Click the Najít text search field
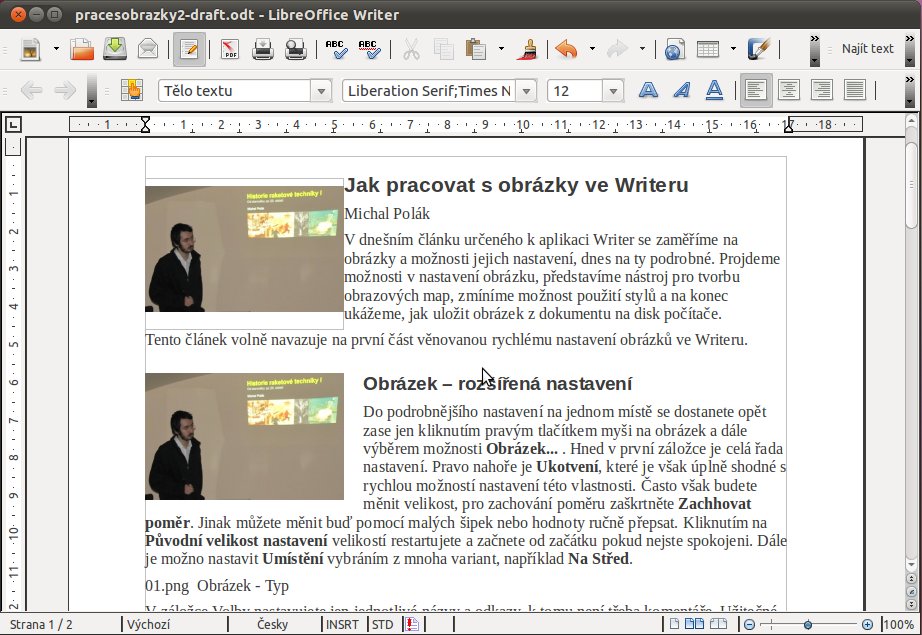 (867, 49)
